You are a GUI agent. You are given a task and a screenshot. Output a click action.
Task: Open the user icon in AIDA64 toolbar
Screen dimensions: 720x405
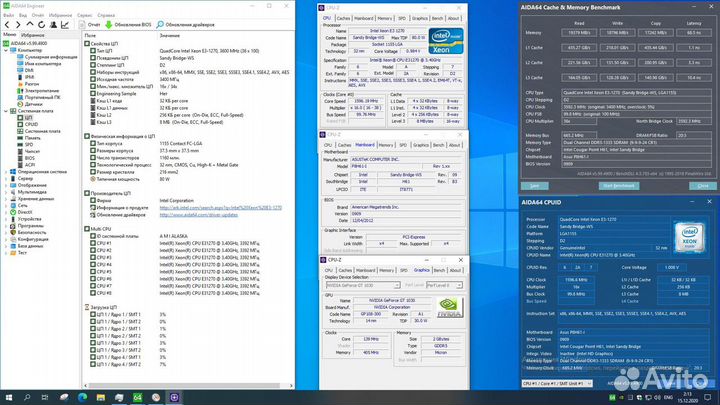coord(53,25)
